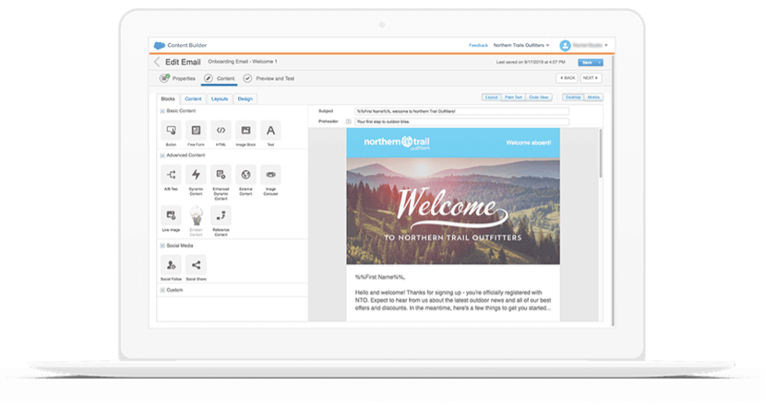Click the Save button

point(588,63)
